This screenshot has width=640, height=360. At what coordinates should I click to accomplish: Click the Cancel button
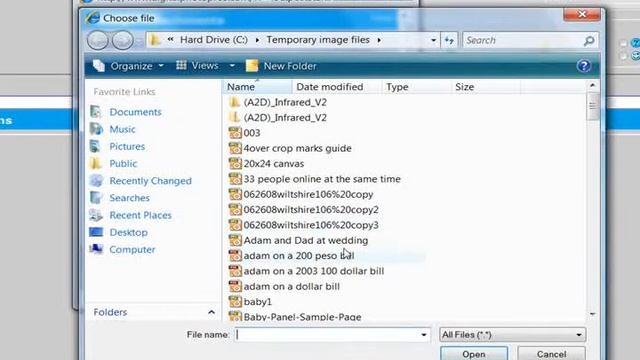pos(551,353)
